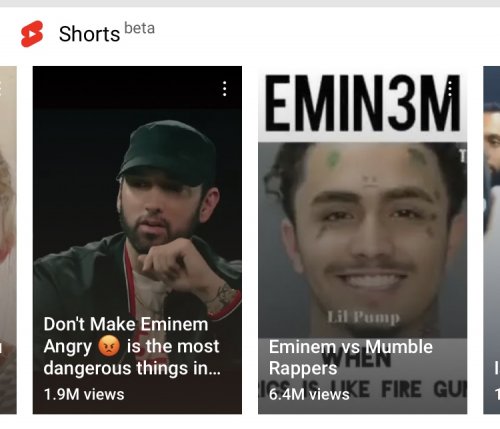Open the Eminem vs Mumble Rappers short

(363, 240)
